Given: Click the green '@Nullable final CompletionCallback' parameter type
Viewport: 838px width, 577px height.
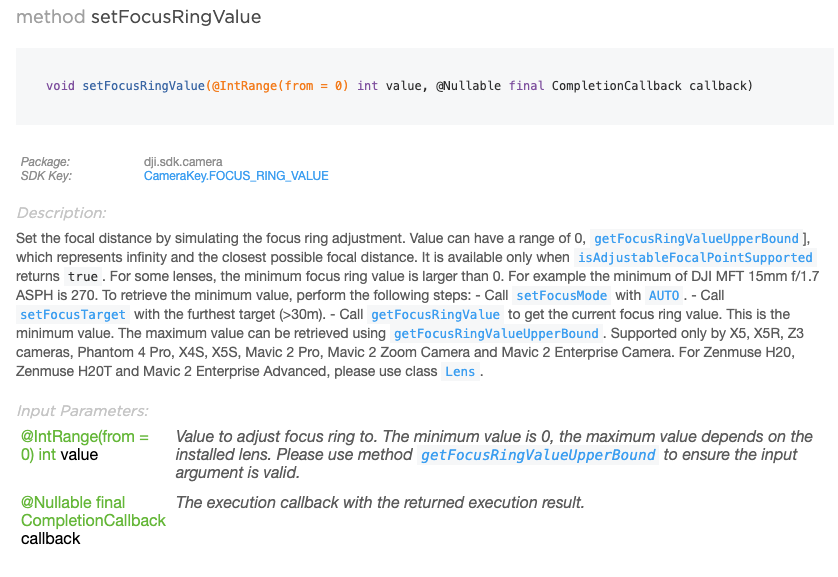Looking at the screenshot, I should 93,511.
